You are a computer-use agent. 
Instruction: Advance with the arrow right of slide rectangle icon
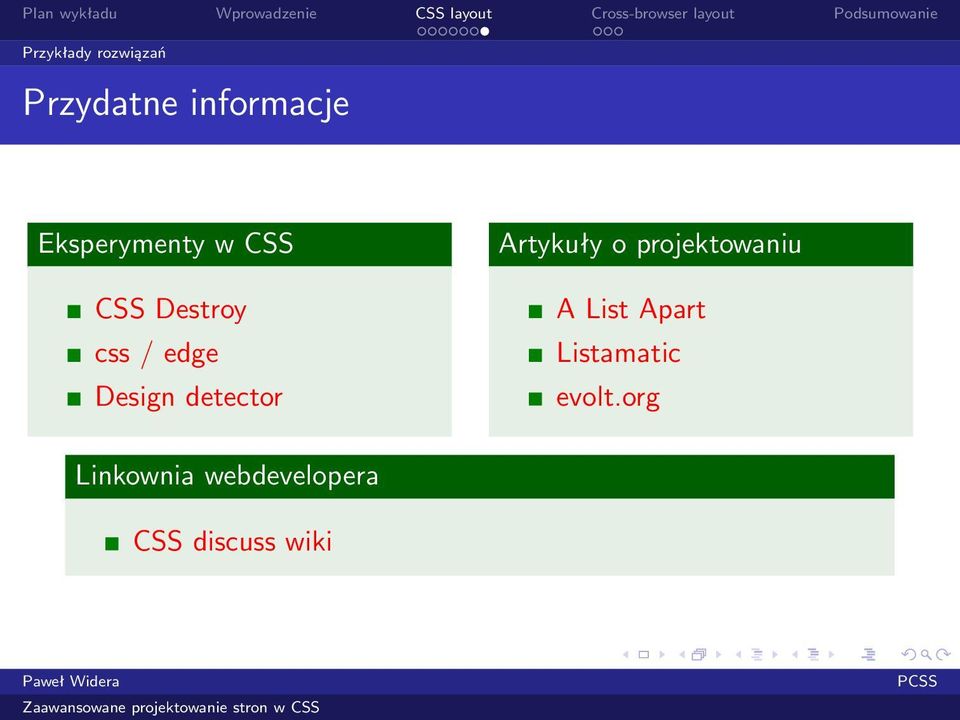tap(662, 654)
